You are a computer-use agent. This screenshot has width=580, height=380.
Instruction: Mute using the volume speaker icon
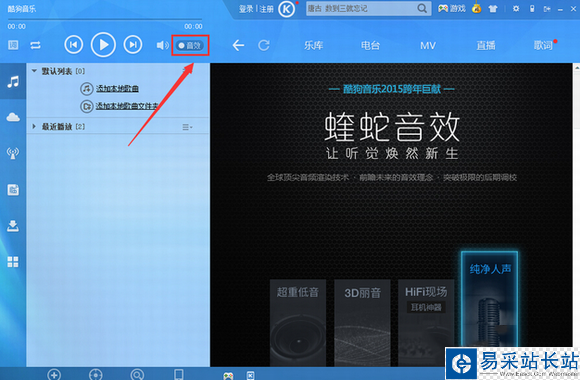pos(162,45)
